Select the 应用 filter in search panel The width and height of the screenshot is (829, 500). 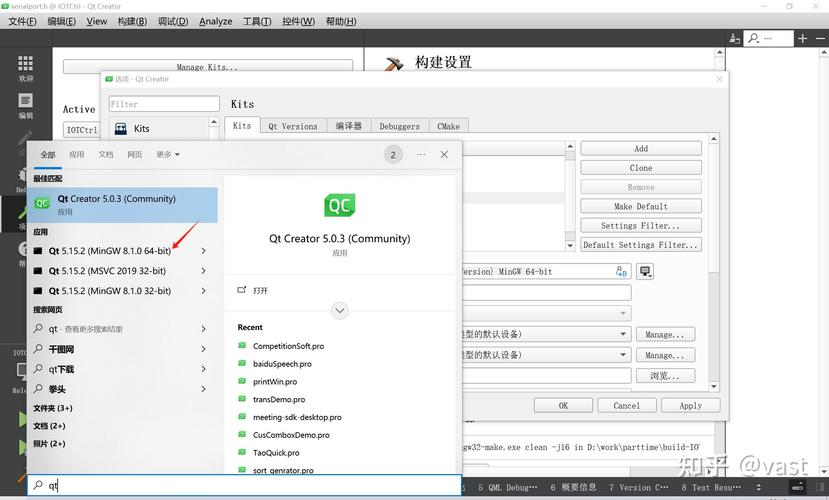pos(77,154)
